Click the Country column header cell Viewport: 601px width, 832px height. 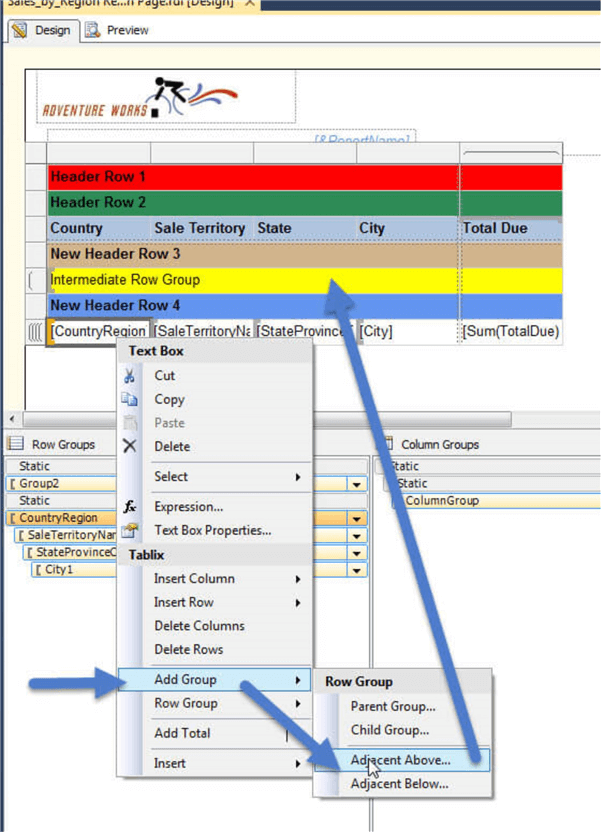tap(99, 228)
